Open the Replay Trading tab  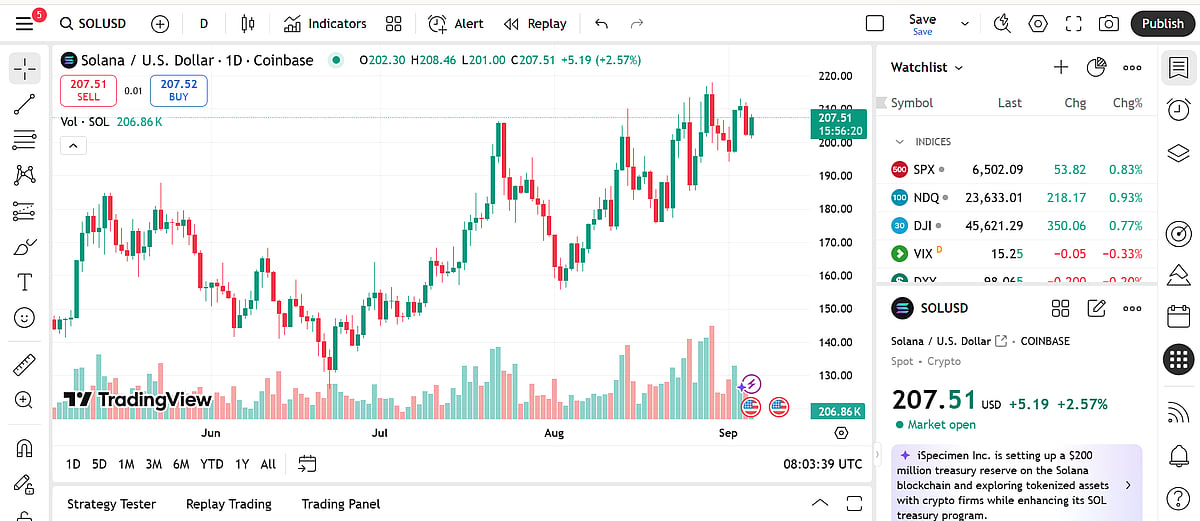pos(229,504)
